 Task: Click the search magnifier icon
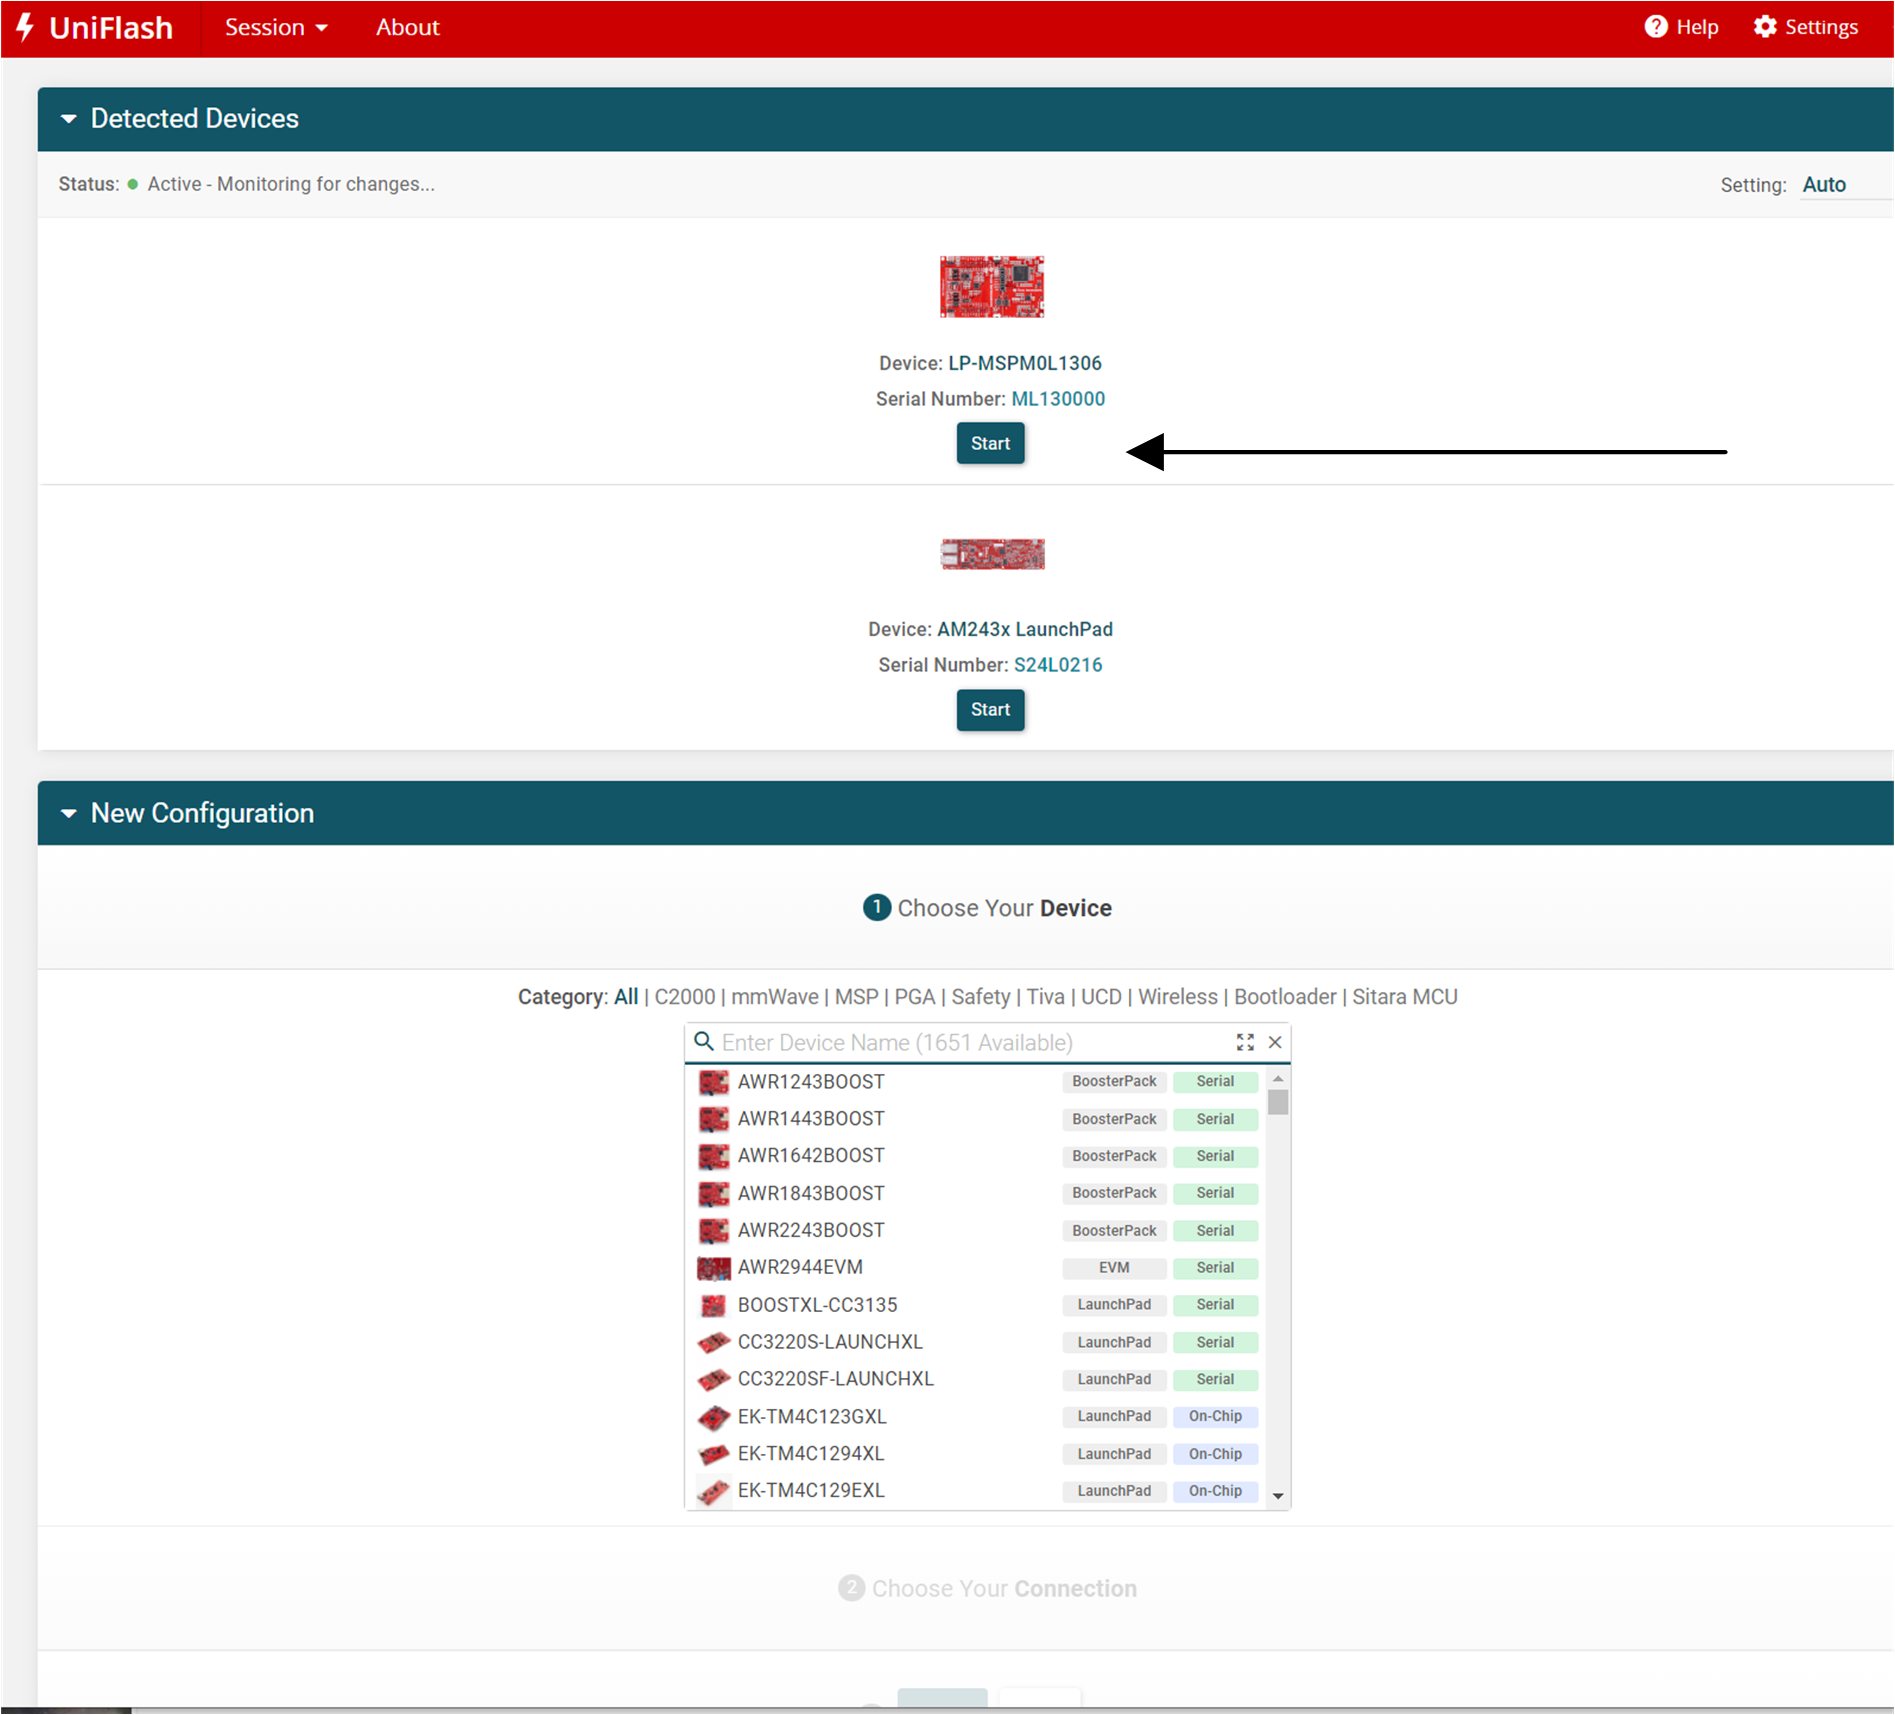tap(704, 1041)
